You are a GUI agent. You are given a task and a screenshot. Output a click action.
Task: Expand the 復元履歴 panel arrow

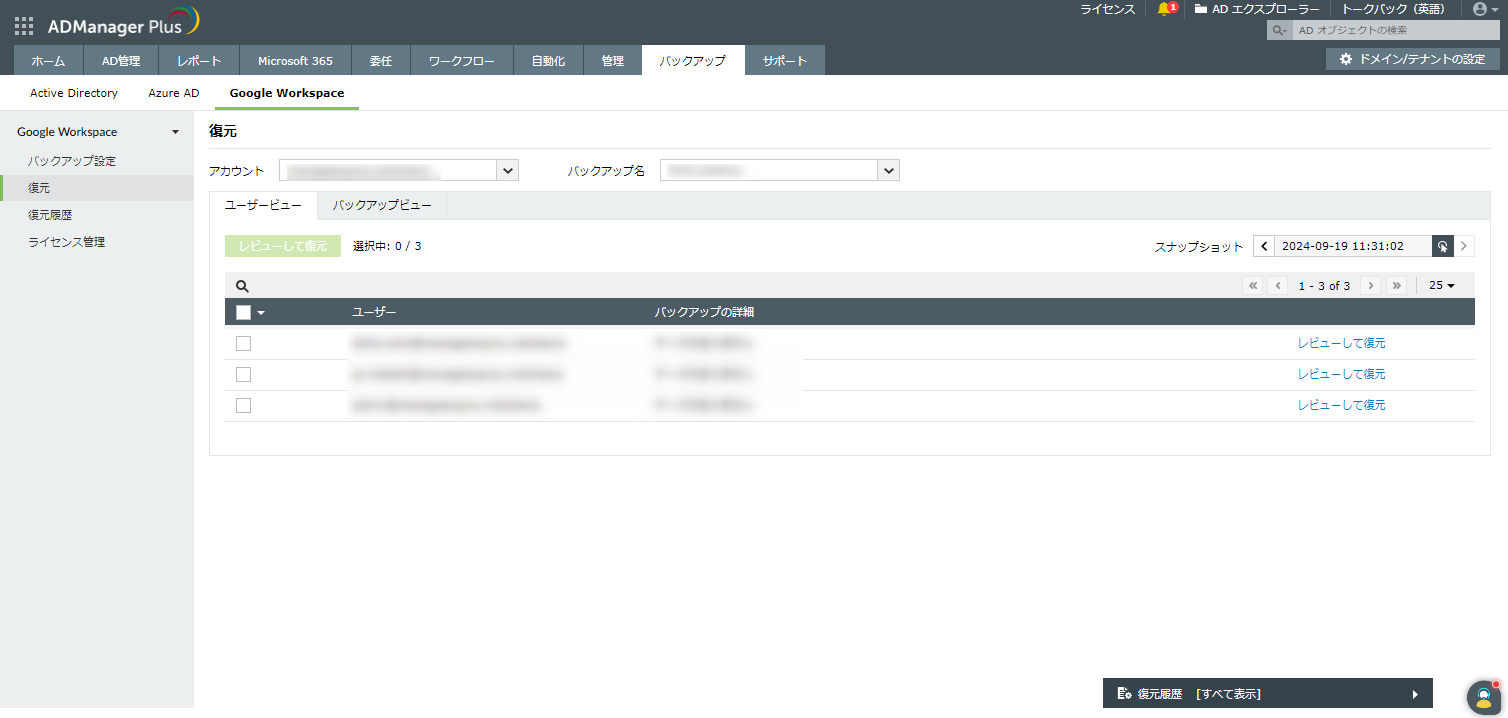coord(1415,694)
